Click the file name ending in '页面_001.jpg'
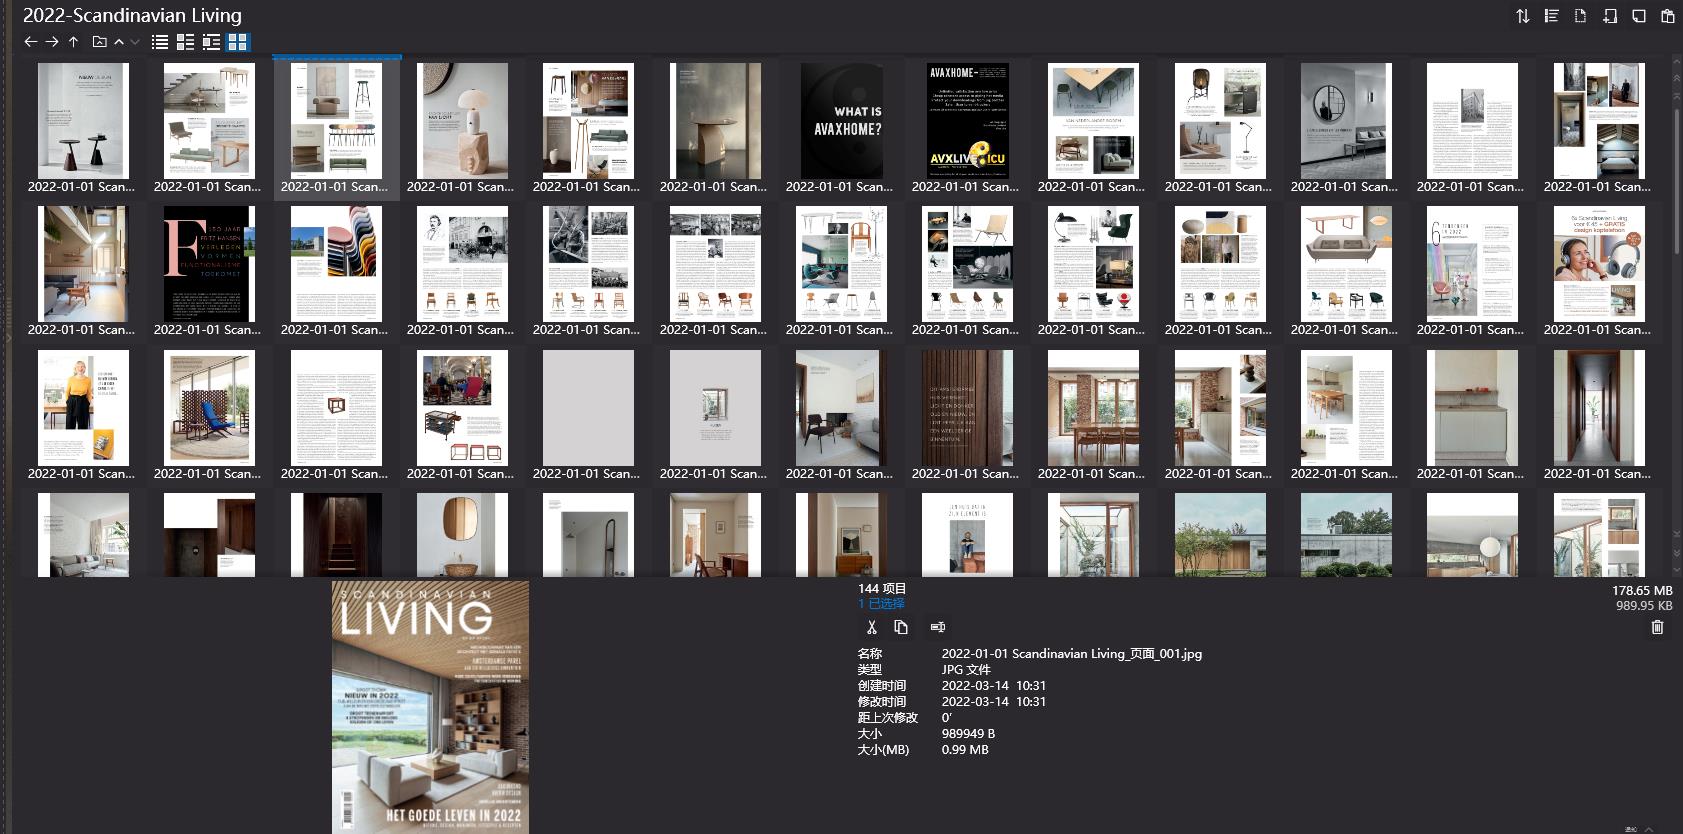This screenshot has width=1683, height=834. [1071, 653]
